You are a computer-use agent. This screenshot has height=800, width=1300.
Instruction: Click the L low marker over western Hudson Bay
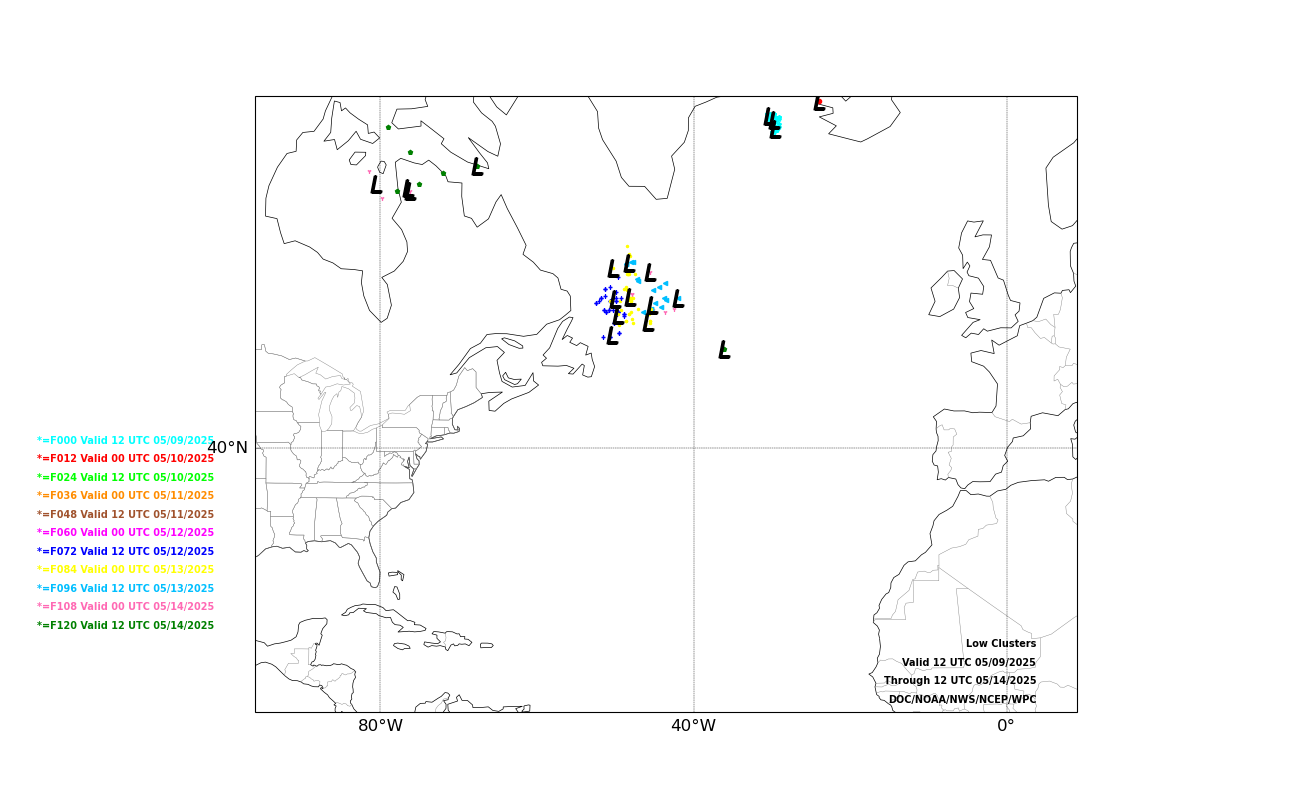point(376,185)
